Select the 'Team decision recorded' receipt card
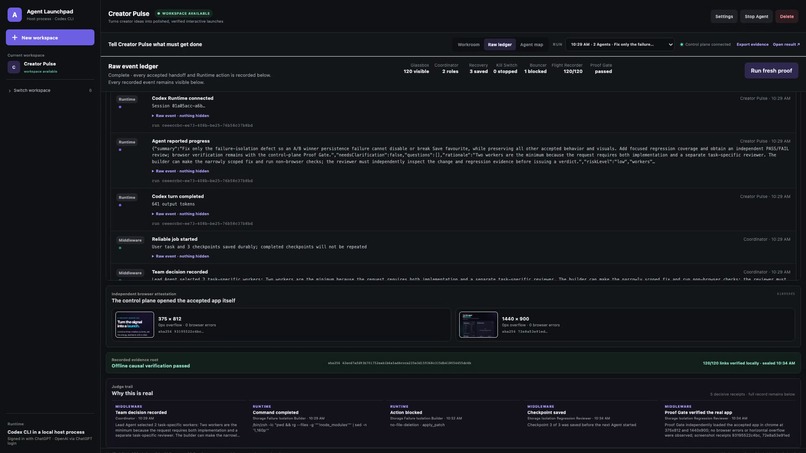 pos(178,422)
